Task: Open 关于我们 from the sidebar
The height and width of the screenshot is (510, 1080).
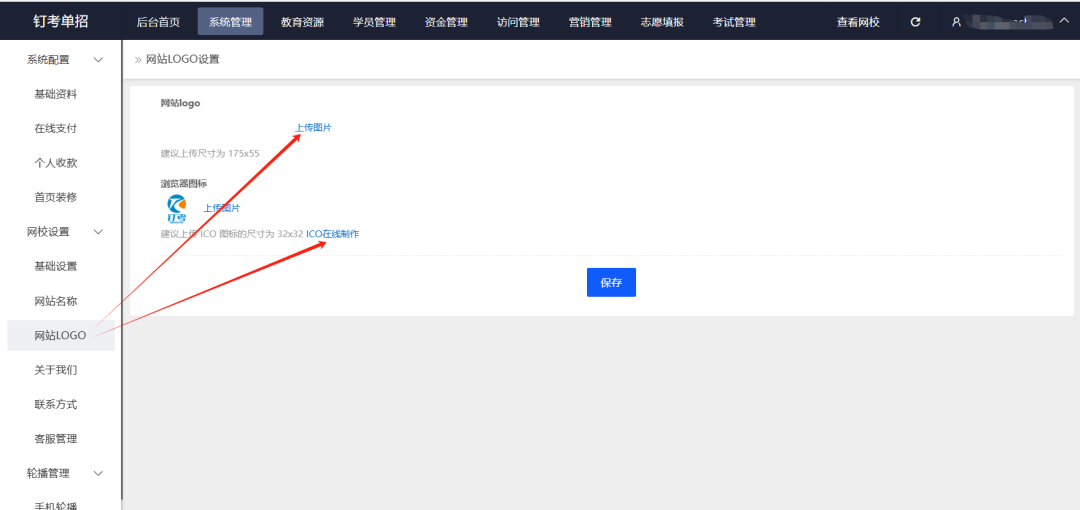Action: pyautogui.click(x=56, y=370)
